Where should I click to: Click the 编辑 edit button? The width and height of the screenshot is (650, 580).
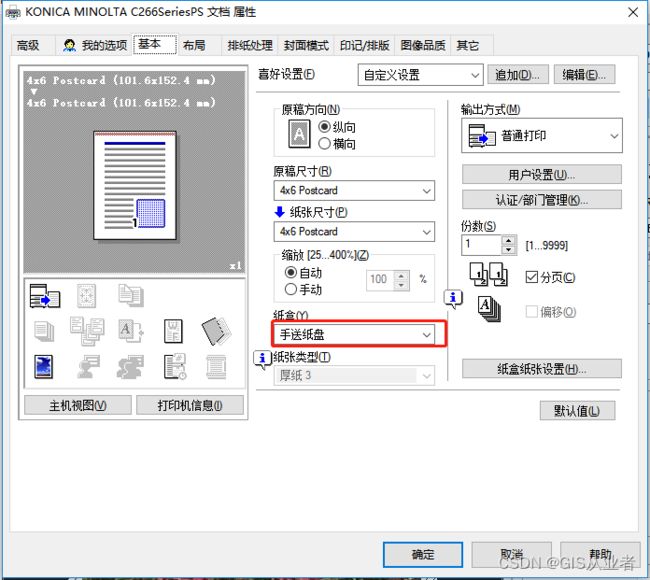pyautogui.click(x=584, y=75)
